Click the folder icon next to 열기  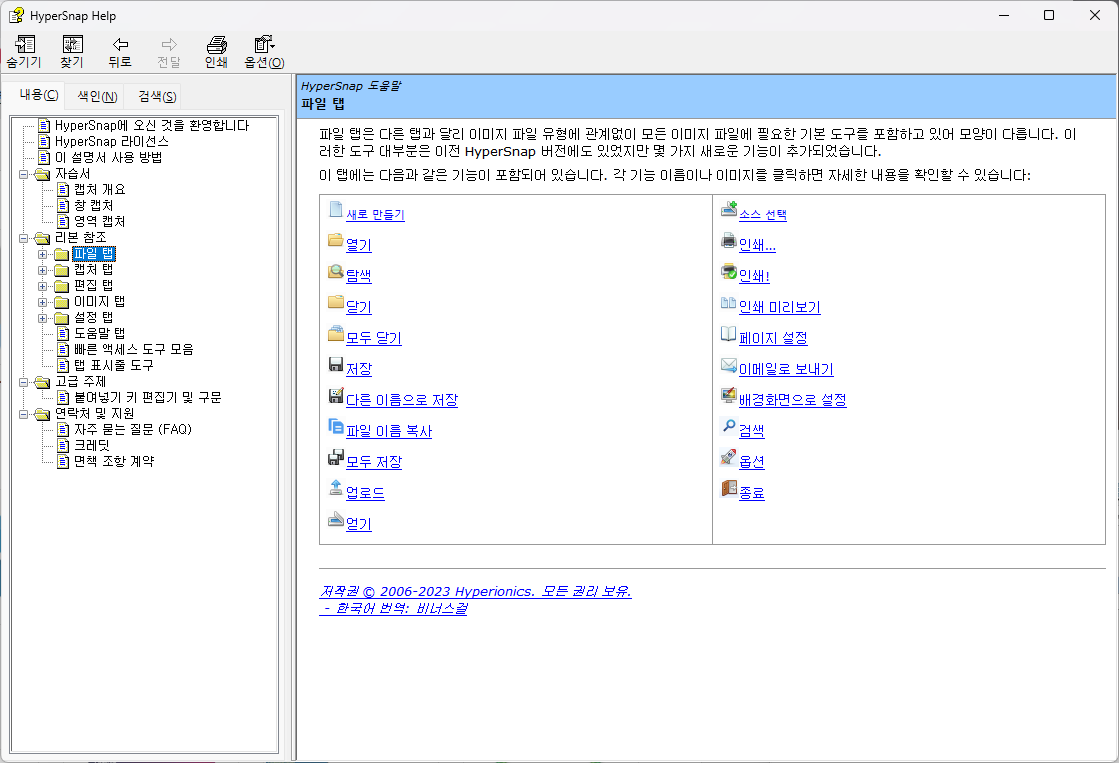tap(336, 240)
